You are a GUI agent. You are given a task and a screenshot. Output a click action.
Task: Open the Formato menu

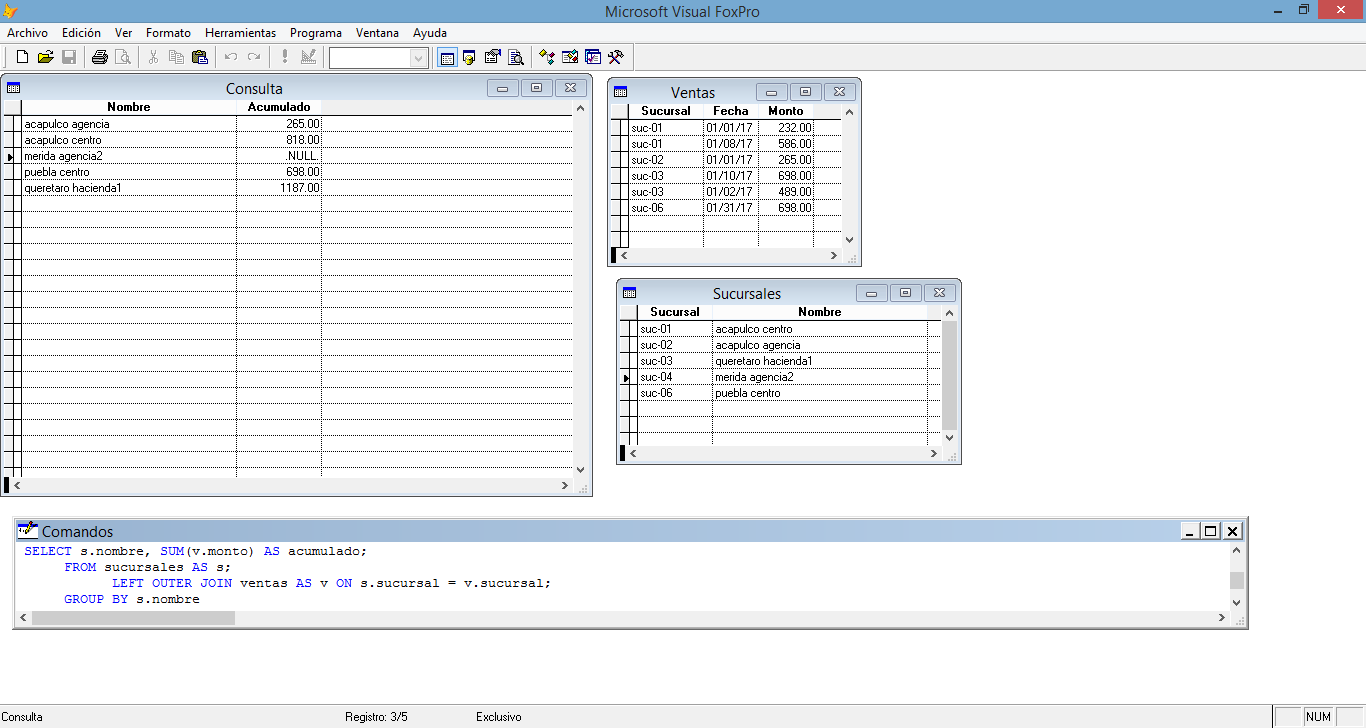pyautogui.click(x=168, y=33)
